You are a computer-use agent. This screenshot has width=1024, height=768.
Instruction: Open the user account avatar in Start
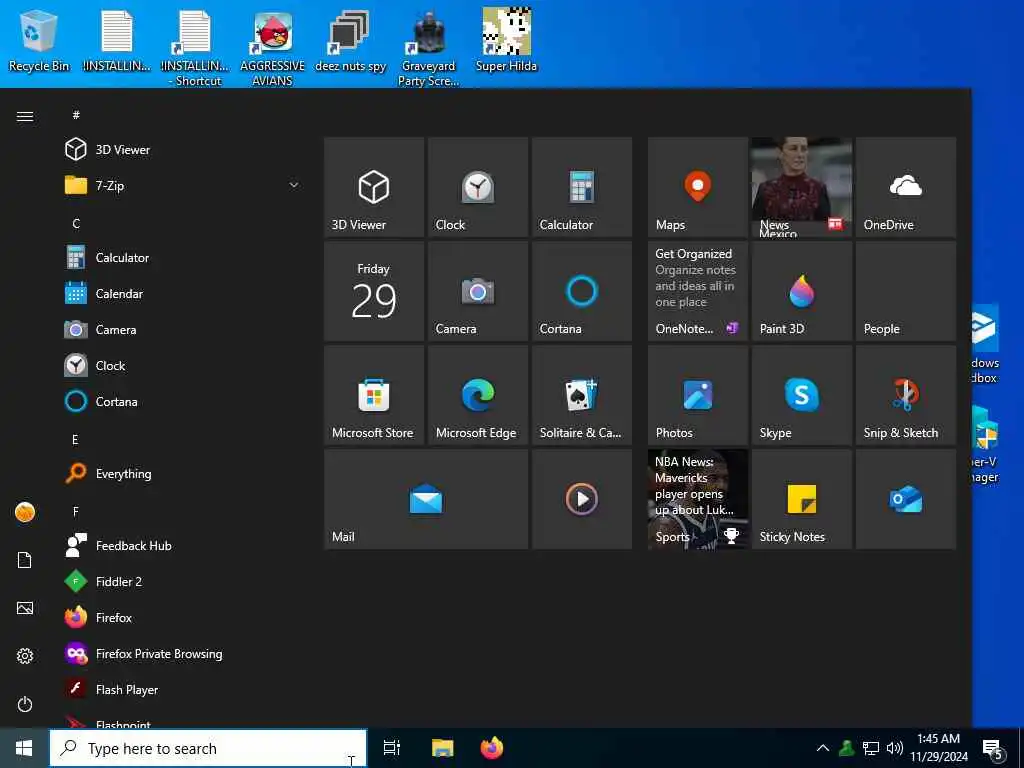click(x=25, y=512)
